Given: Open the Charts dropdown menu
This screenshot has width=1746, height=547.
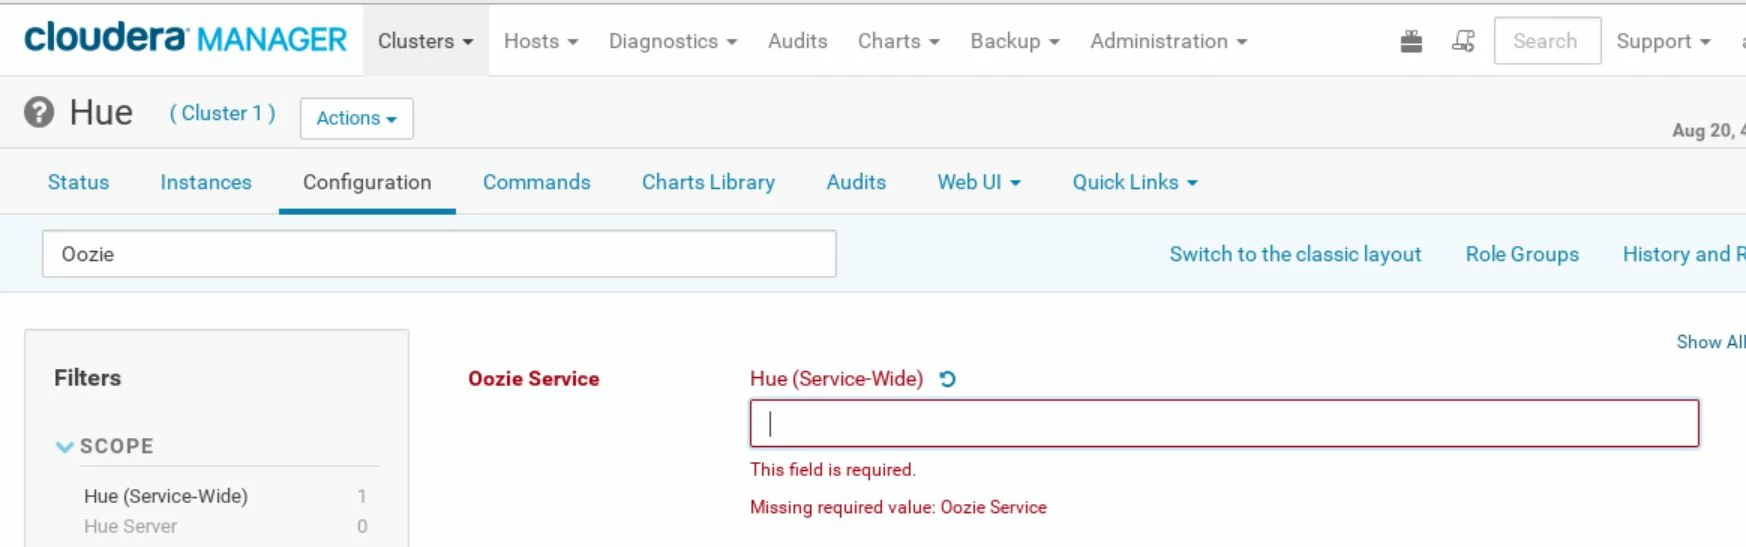Looking at the screenshot, I should pos(899,41).
